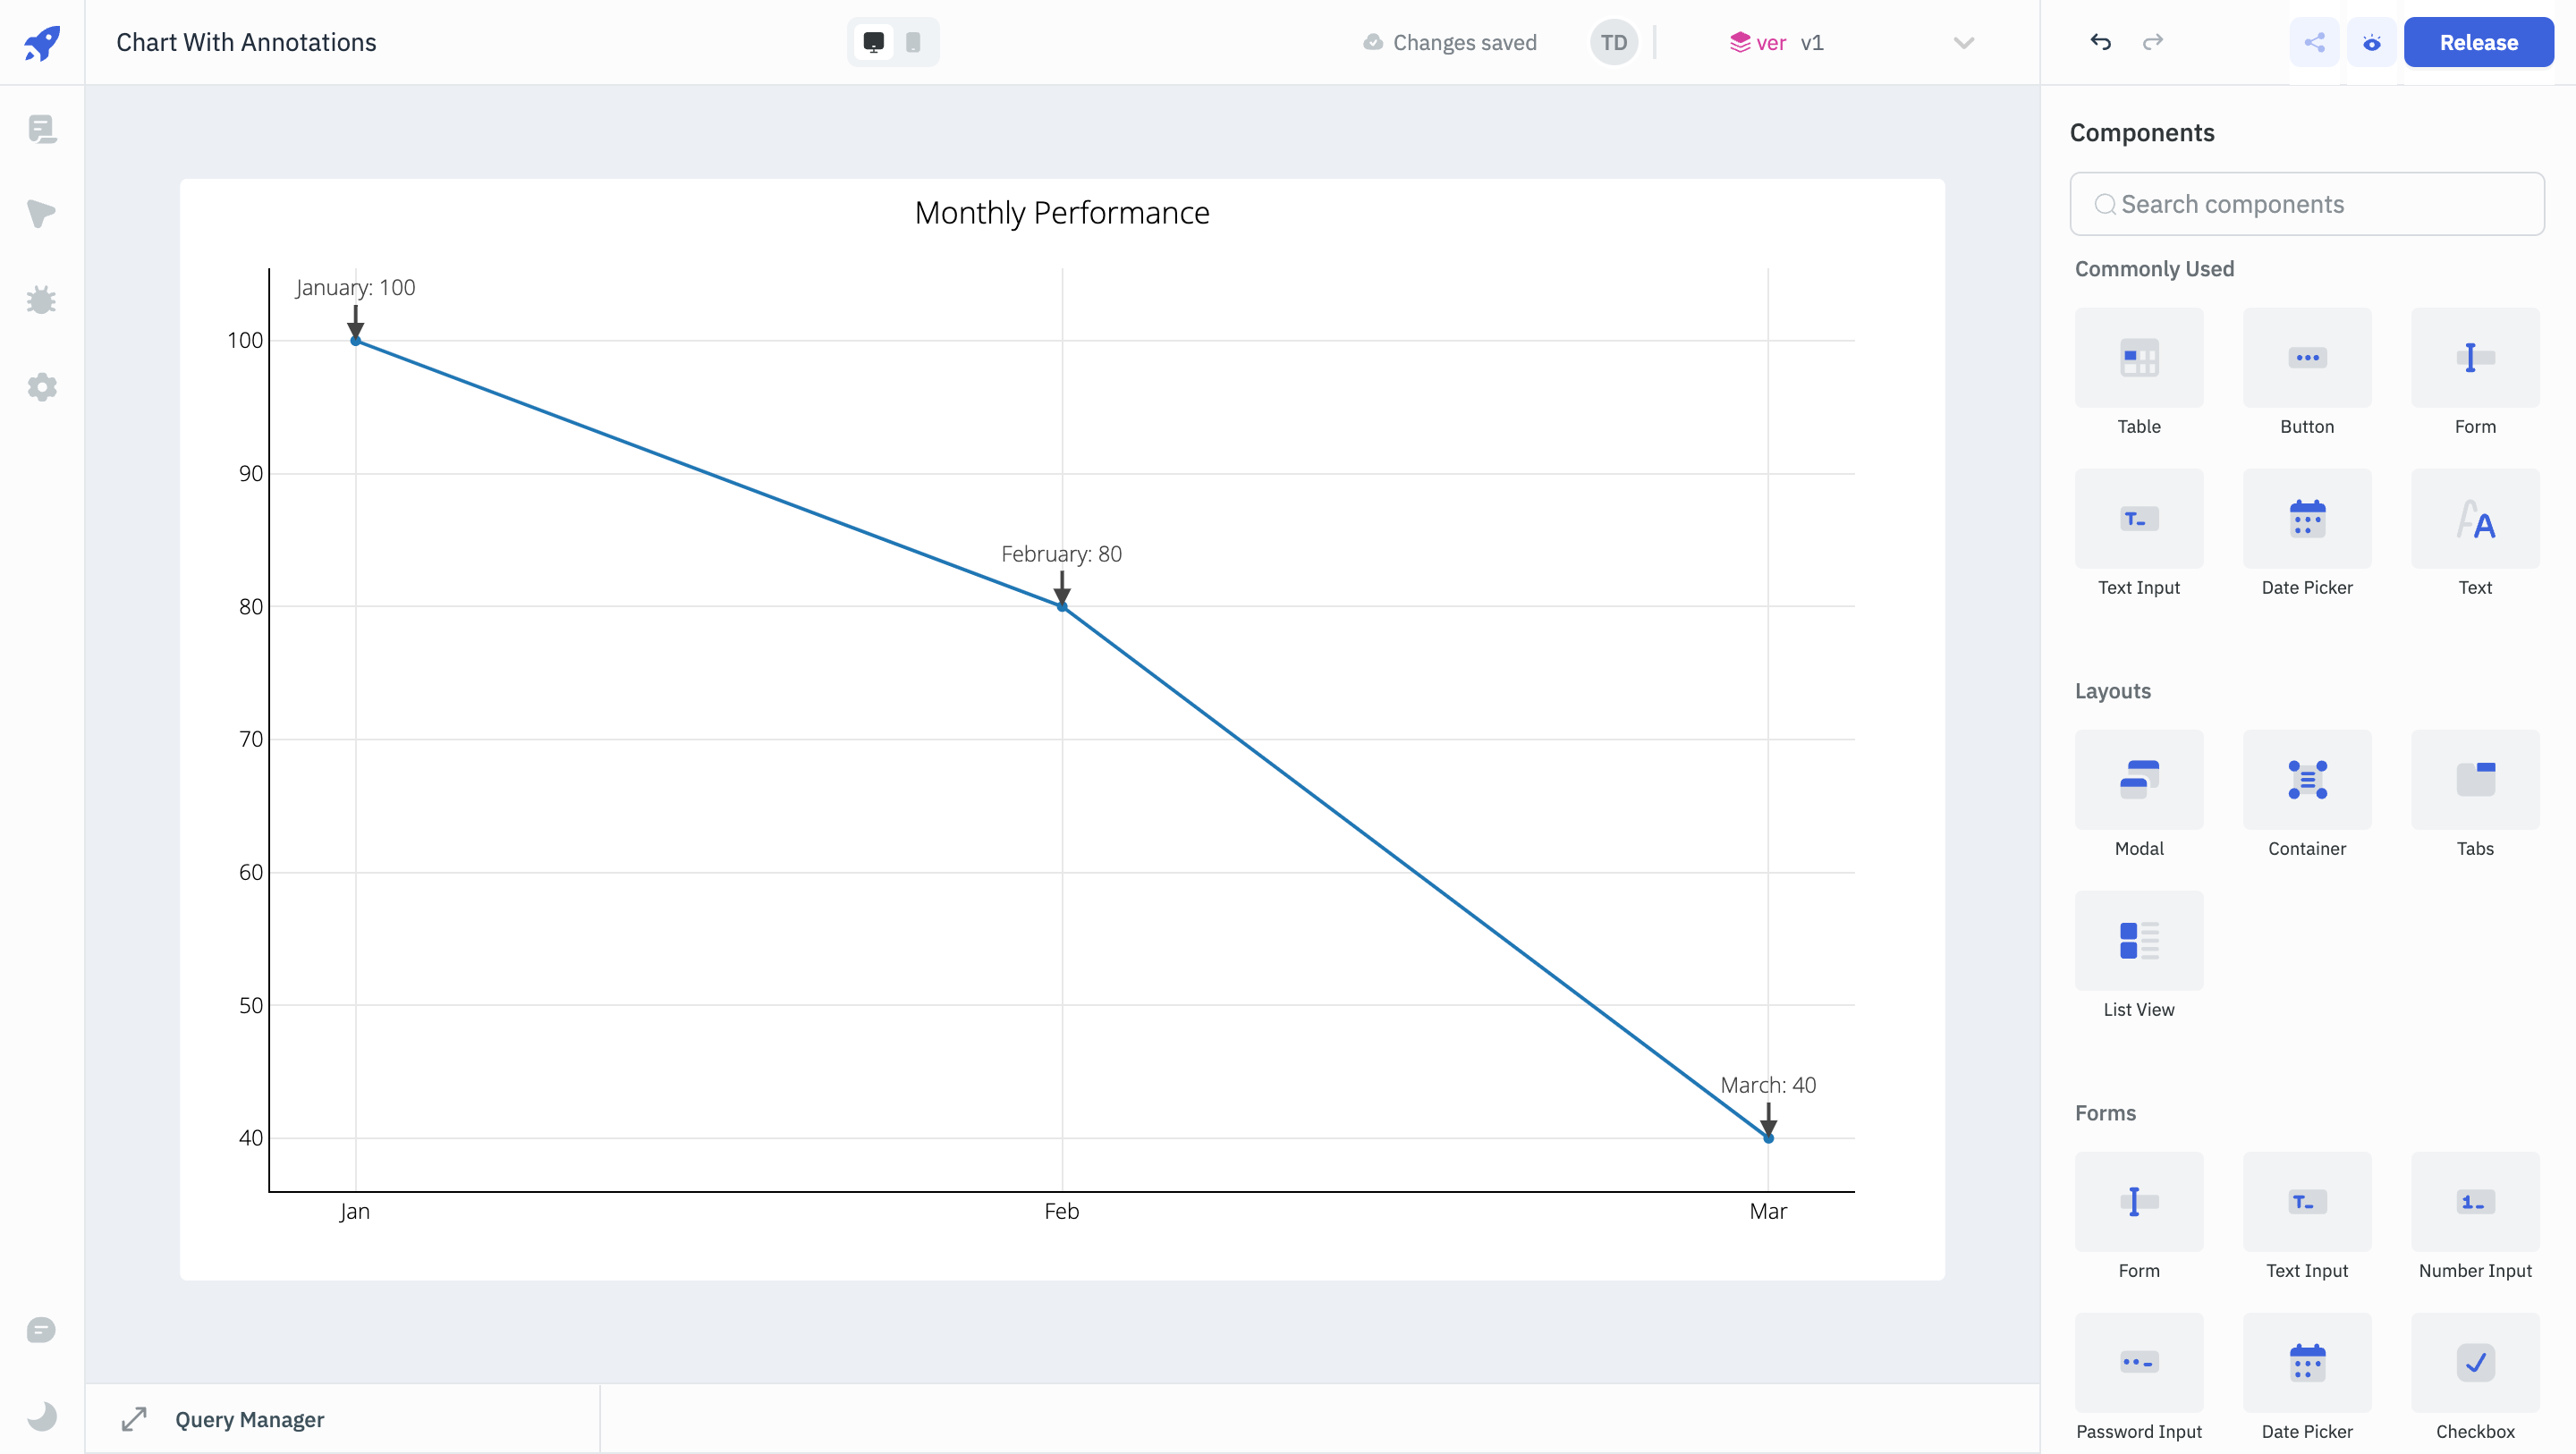Switch to mobile layout view
The width and height of the screenshot is (2576, 1454).
(x=913, y=42)
